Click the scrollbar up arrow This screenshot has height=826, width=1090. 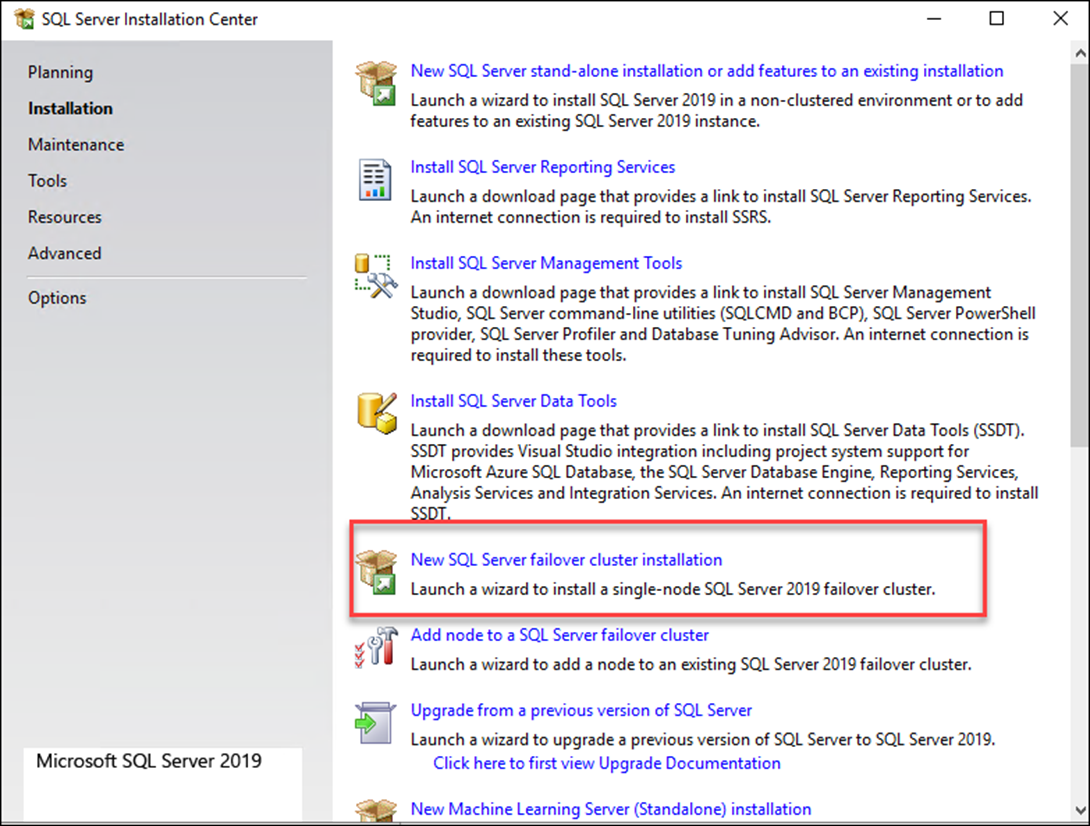pos(1080,52)
